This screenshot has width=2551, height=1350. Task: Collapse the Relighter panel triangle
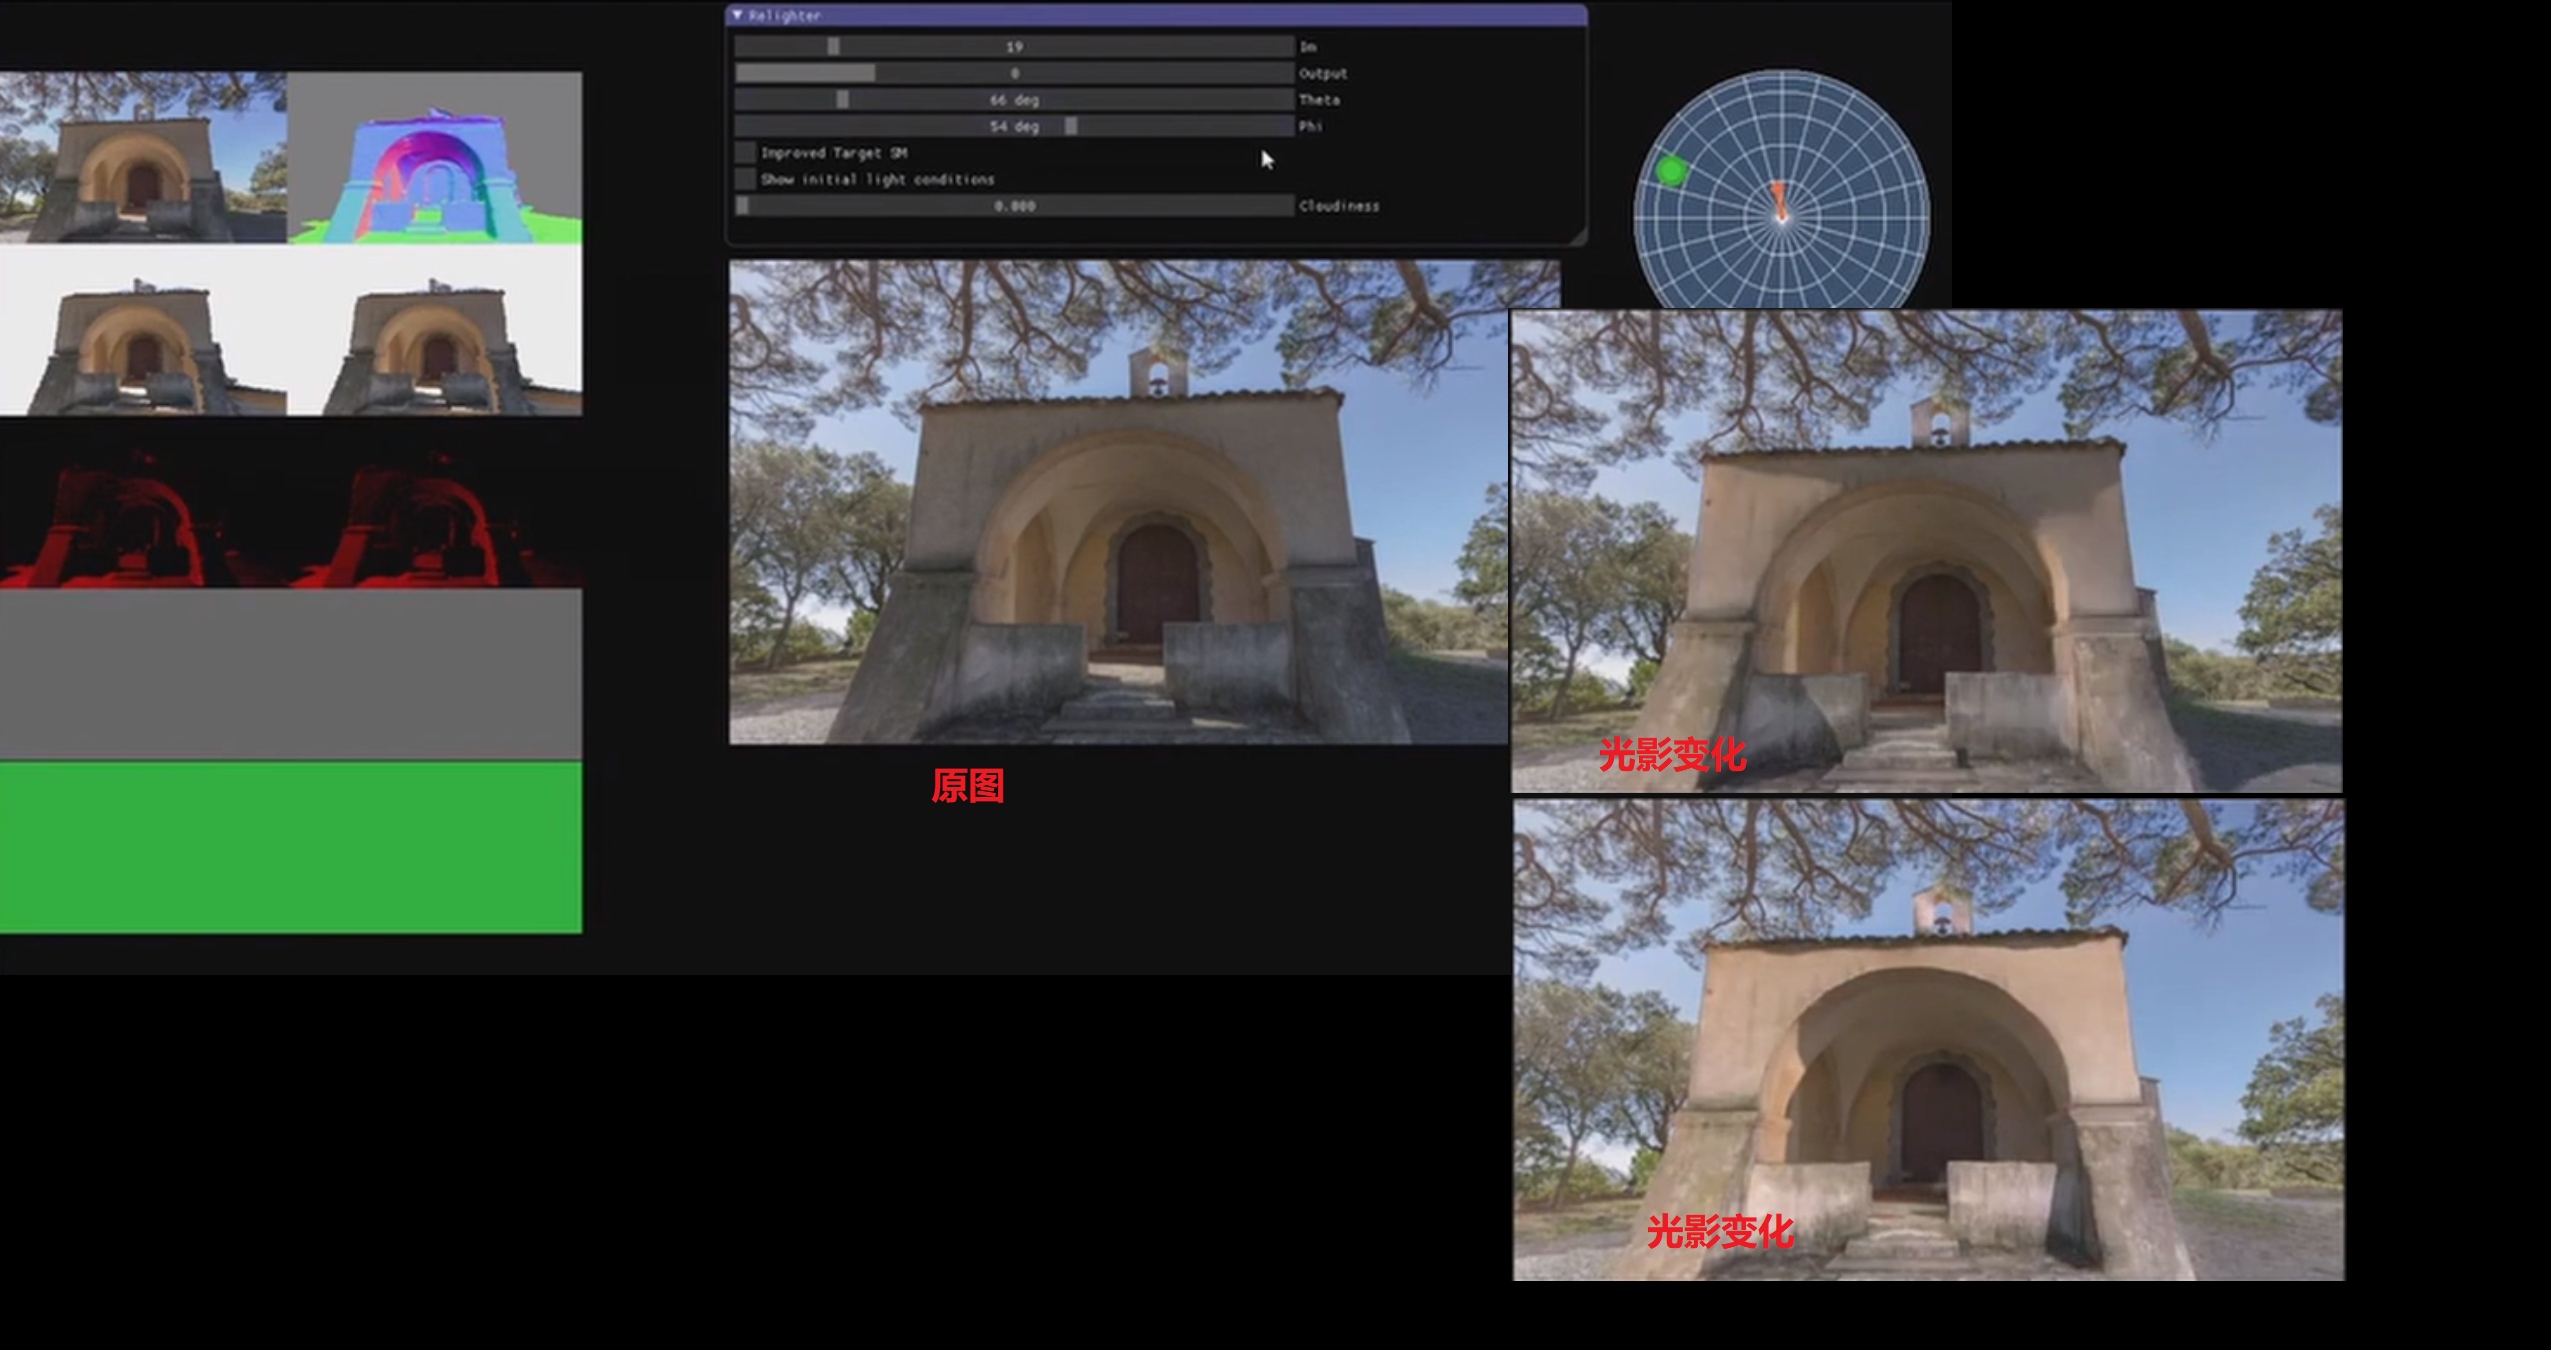738,15
